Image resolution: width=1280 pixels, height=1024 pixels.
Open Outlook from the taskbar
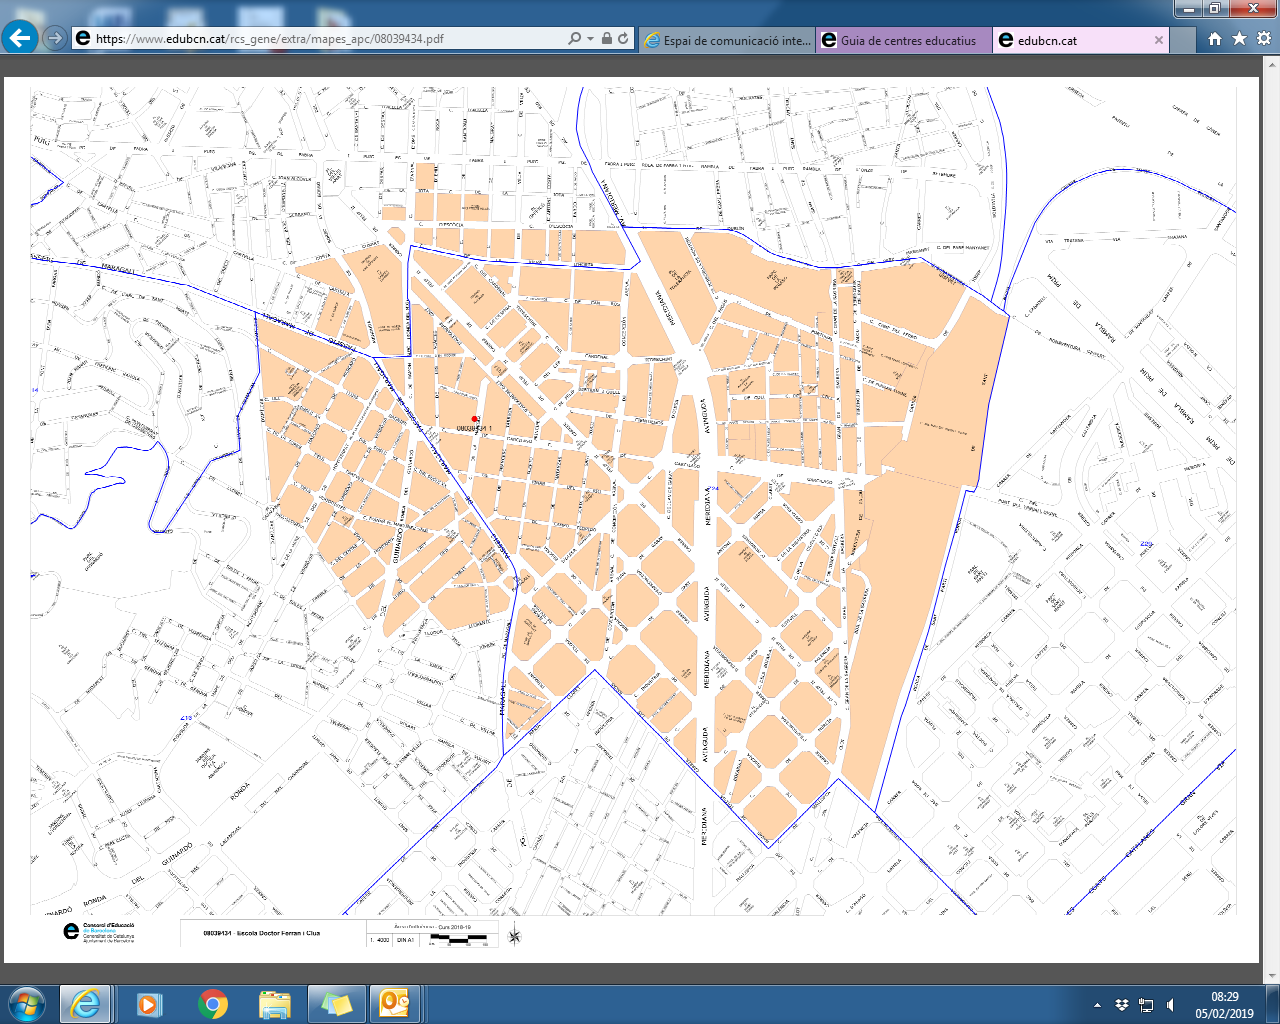[394, 1003]
